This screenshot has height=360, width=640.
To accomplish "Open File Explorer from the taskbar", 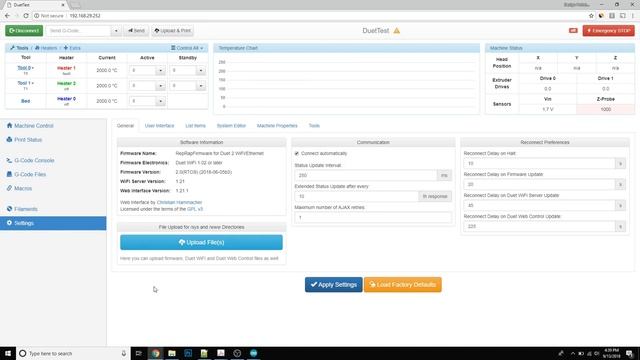I will pos(172,353).
